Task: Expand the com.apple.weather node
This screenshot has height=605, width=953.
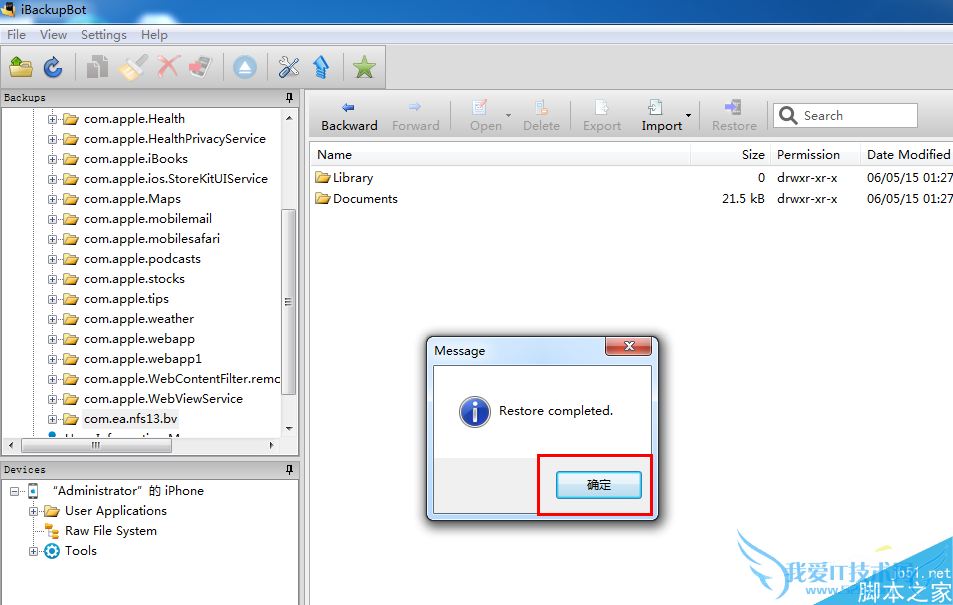Action: (52, 319)
